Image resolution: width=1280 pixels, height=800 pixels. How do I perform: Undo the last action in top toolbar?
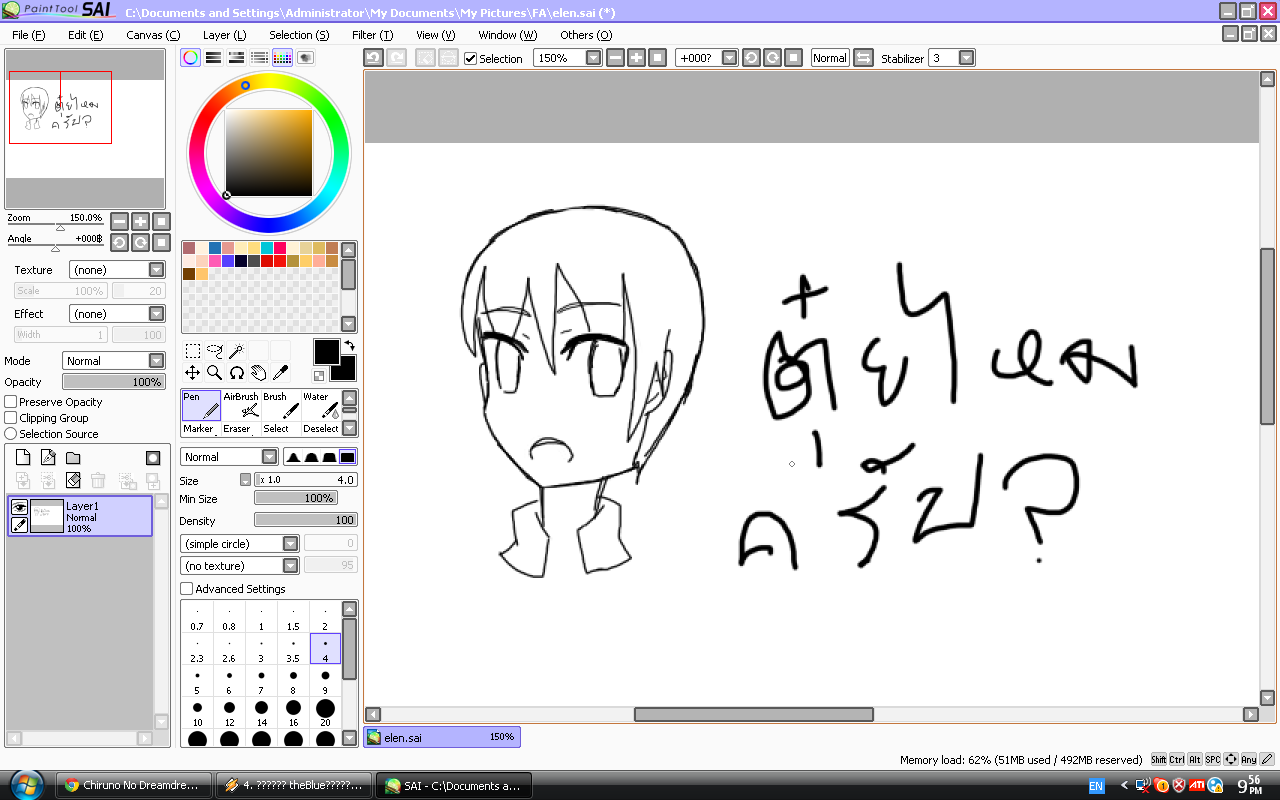(x=373, y=58)
